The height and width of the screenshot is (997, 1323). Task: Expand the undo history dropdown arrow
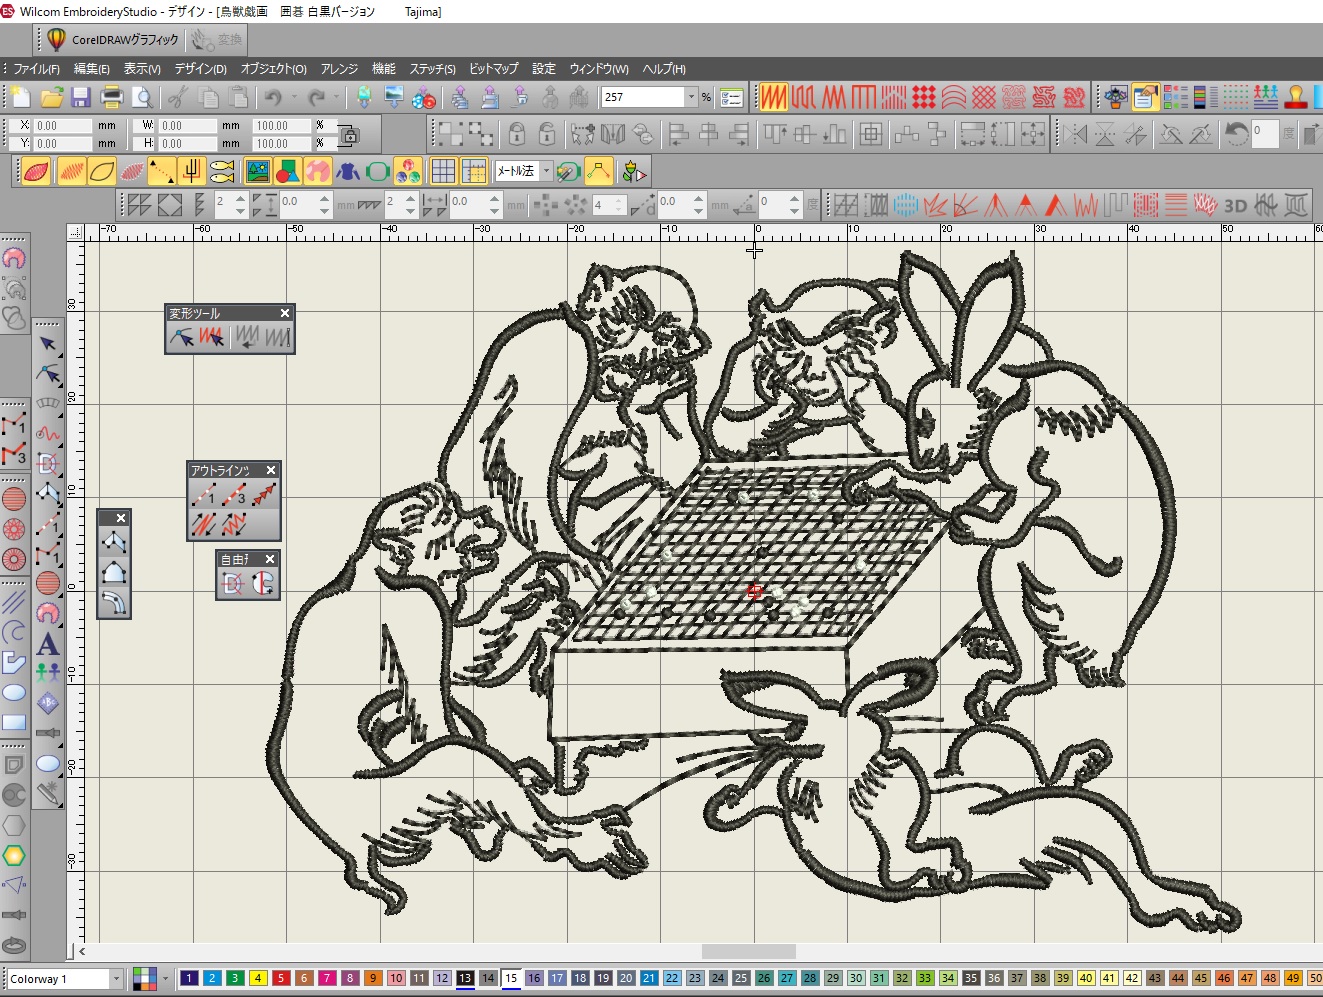pos(294,97)
